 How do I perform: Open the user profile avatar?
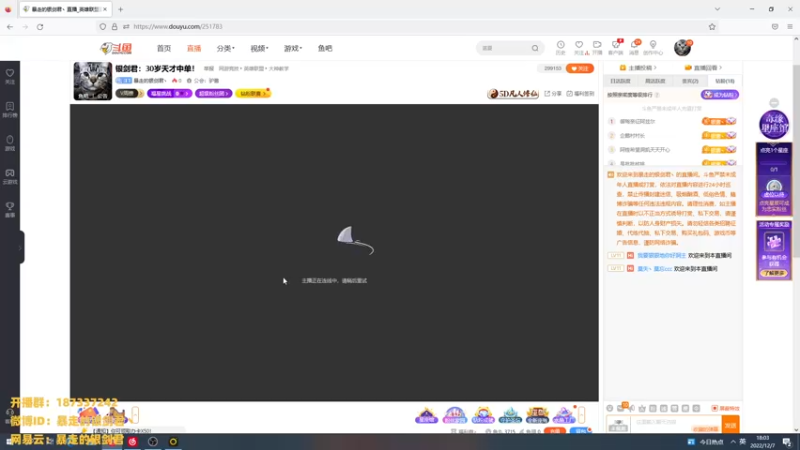click(x=682, y=48)
